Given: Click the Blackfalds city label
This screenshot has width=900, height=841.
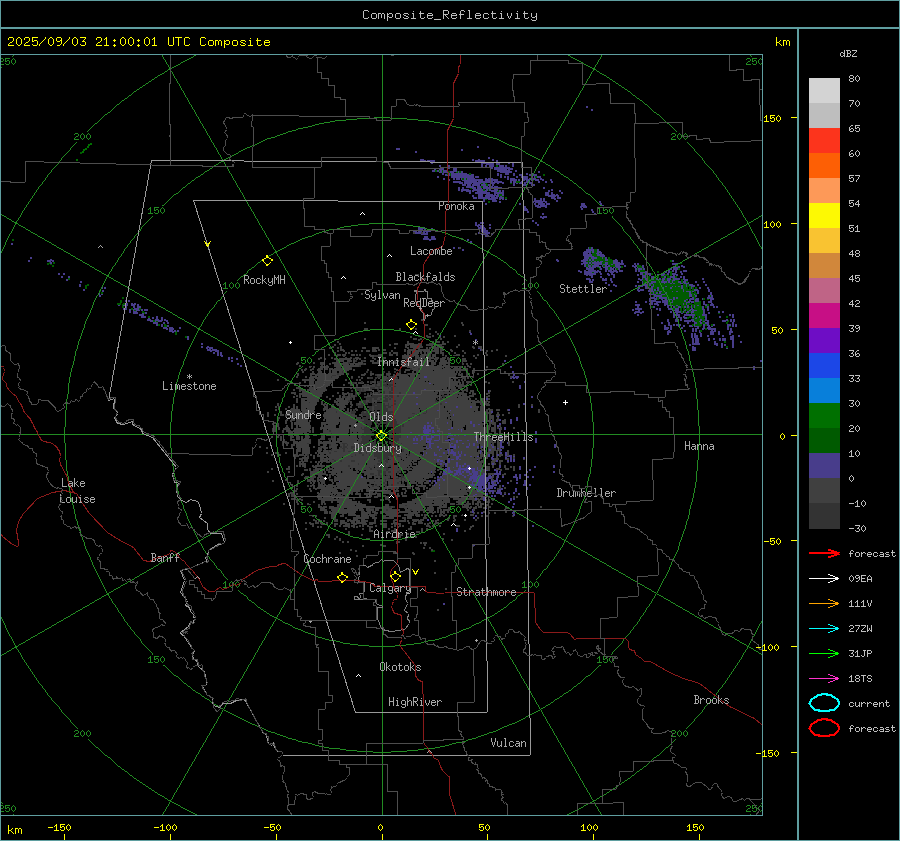Looking at the screenshot, I should pyautogui.click(x=425, y=277).
